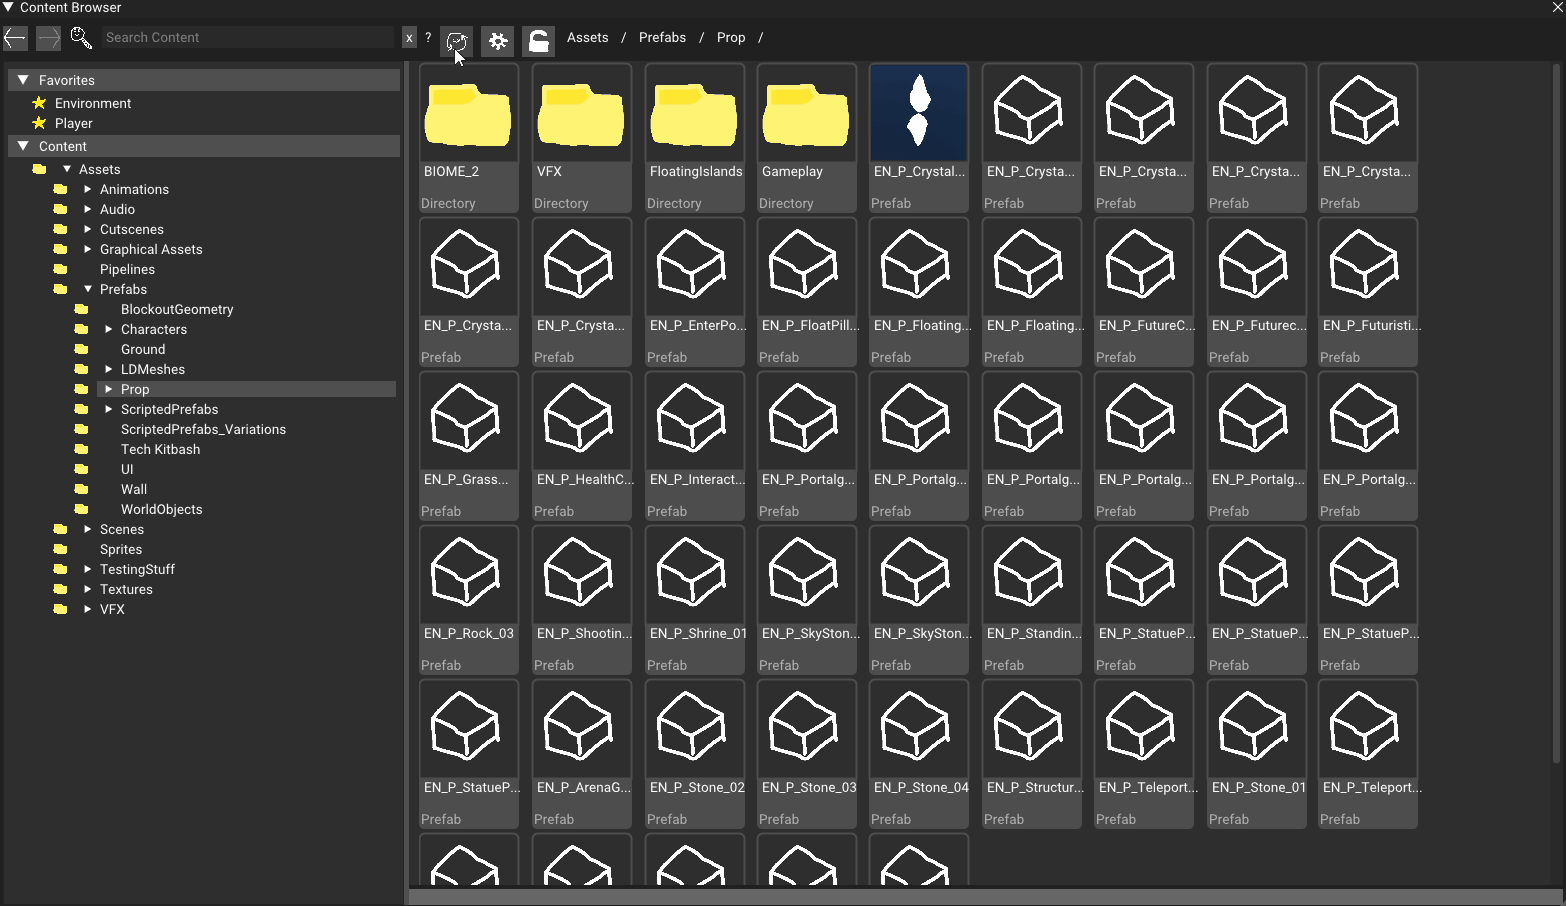Toggle the padlock lock icon

[x=539, y=41]
